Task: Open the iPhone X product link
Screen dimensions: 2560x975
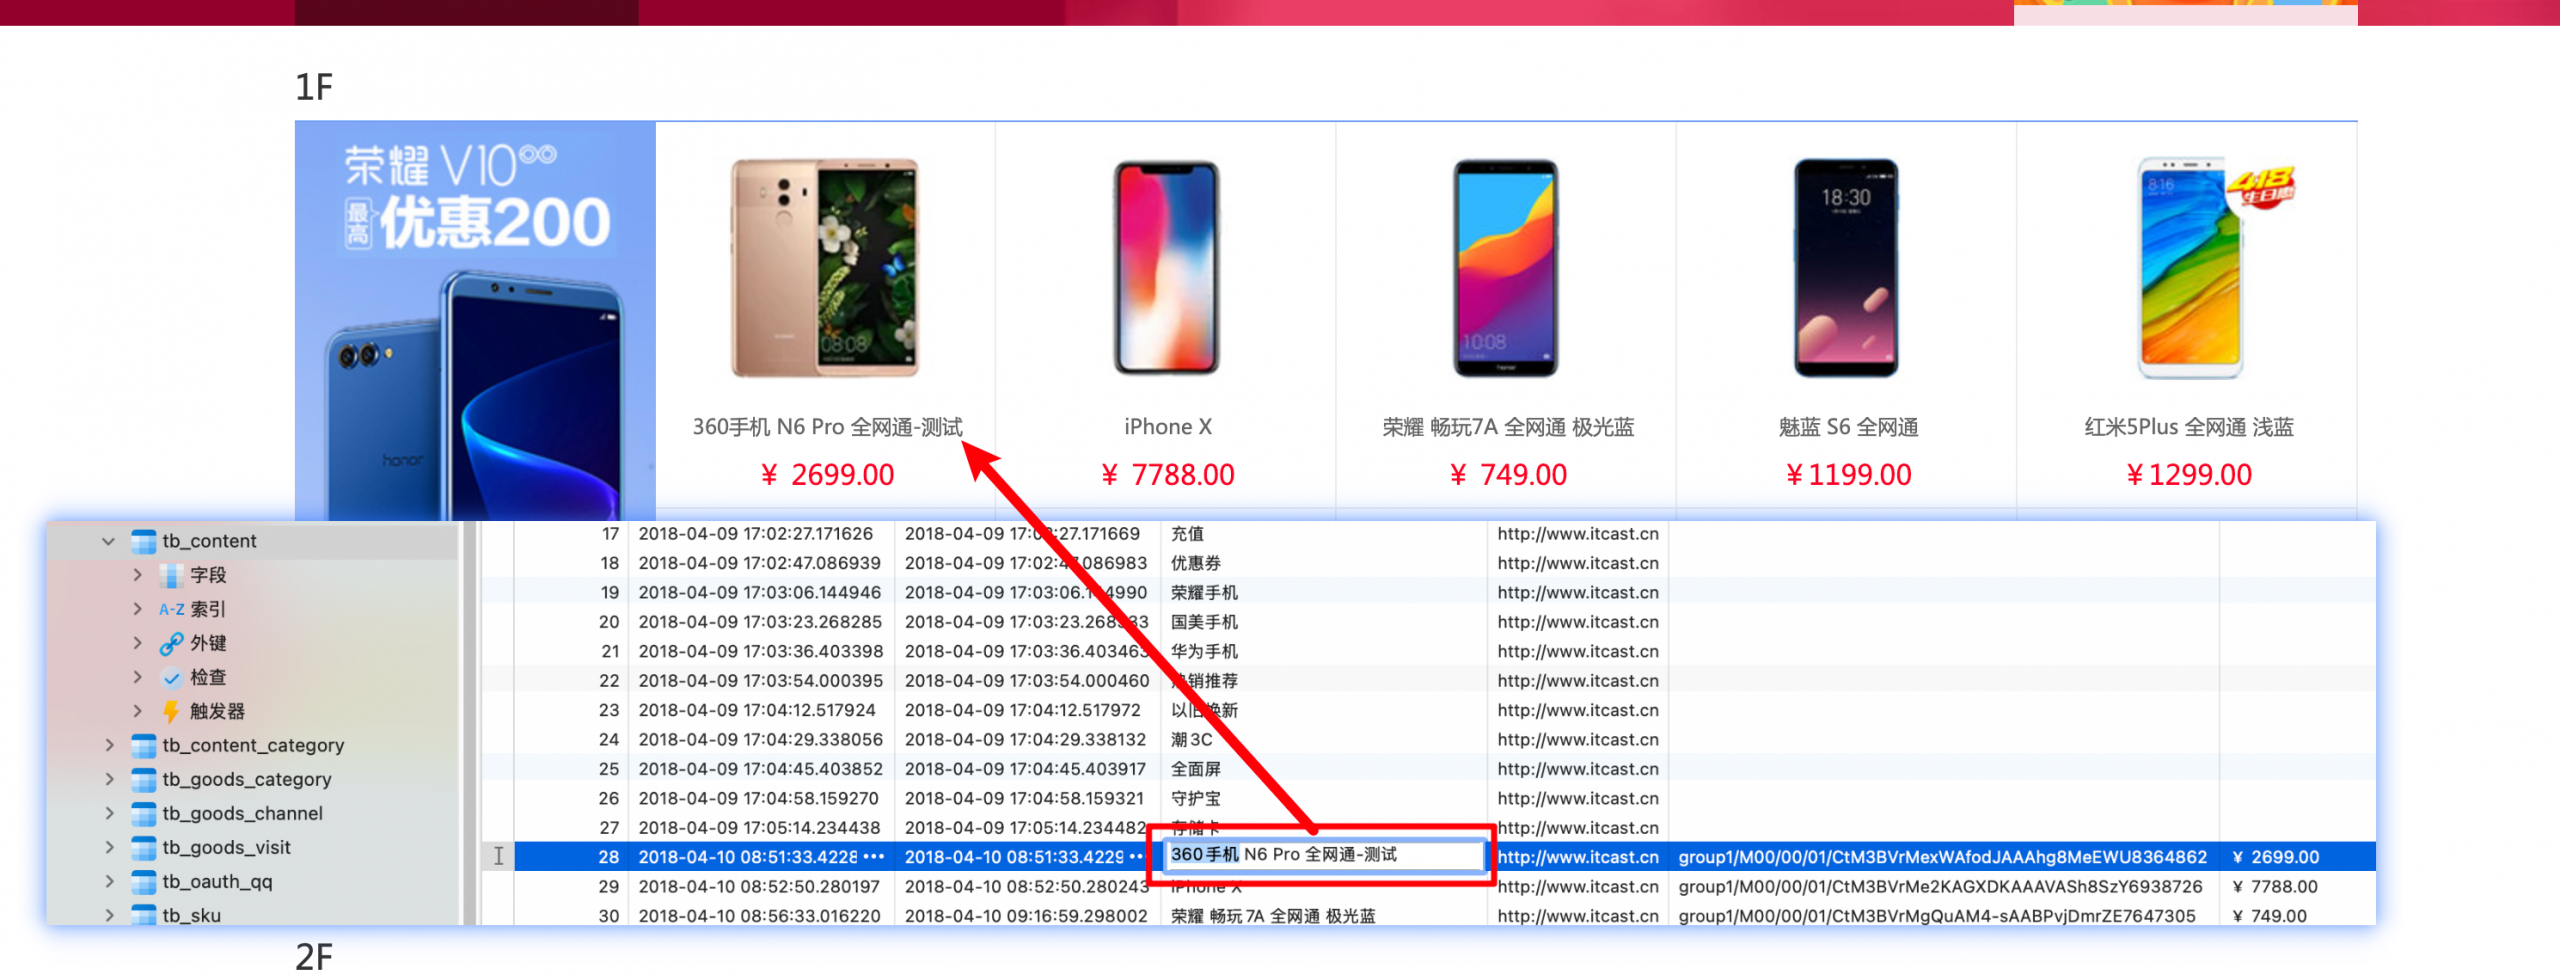Action: click(1167, 427)
